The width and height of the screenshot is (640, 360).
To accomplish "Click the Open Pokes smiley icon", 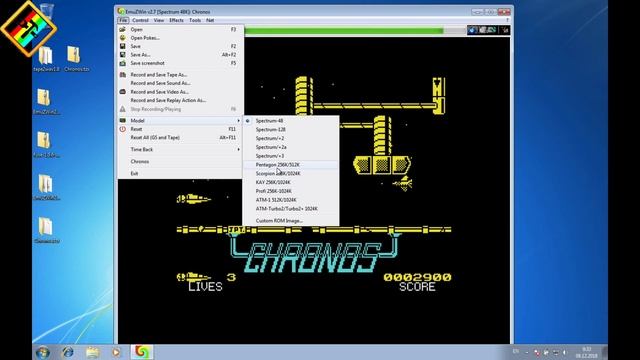I will click(x=122, y=38).
